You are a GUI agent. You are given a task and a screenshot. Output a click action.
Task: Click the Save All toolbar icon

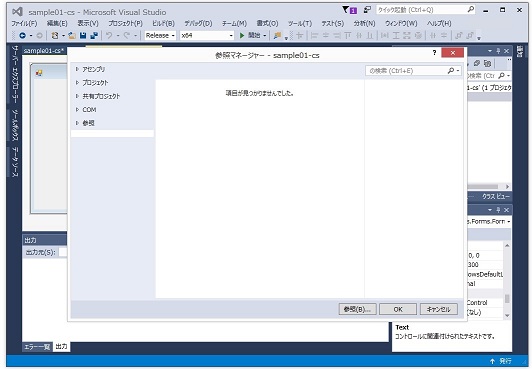[x=94, y=35]
